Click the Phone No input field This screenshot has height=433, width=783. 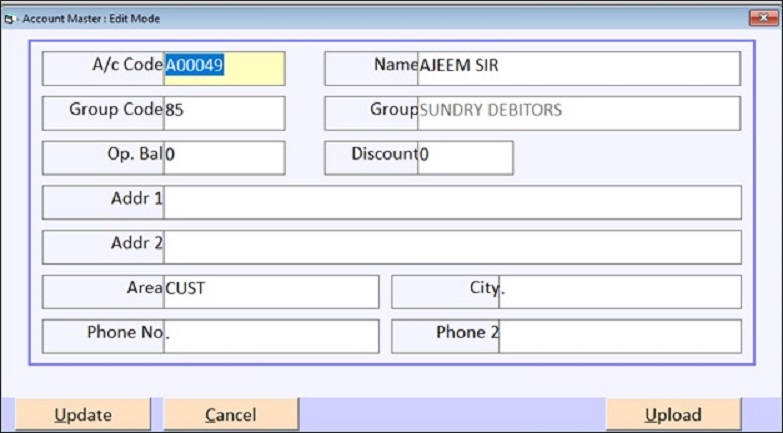[x=271, y=336]
